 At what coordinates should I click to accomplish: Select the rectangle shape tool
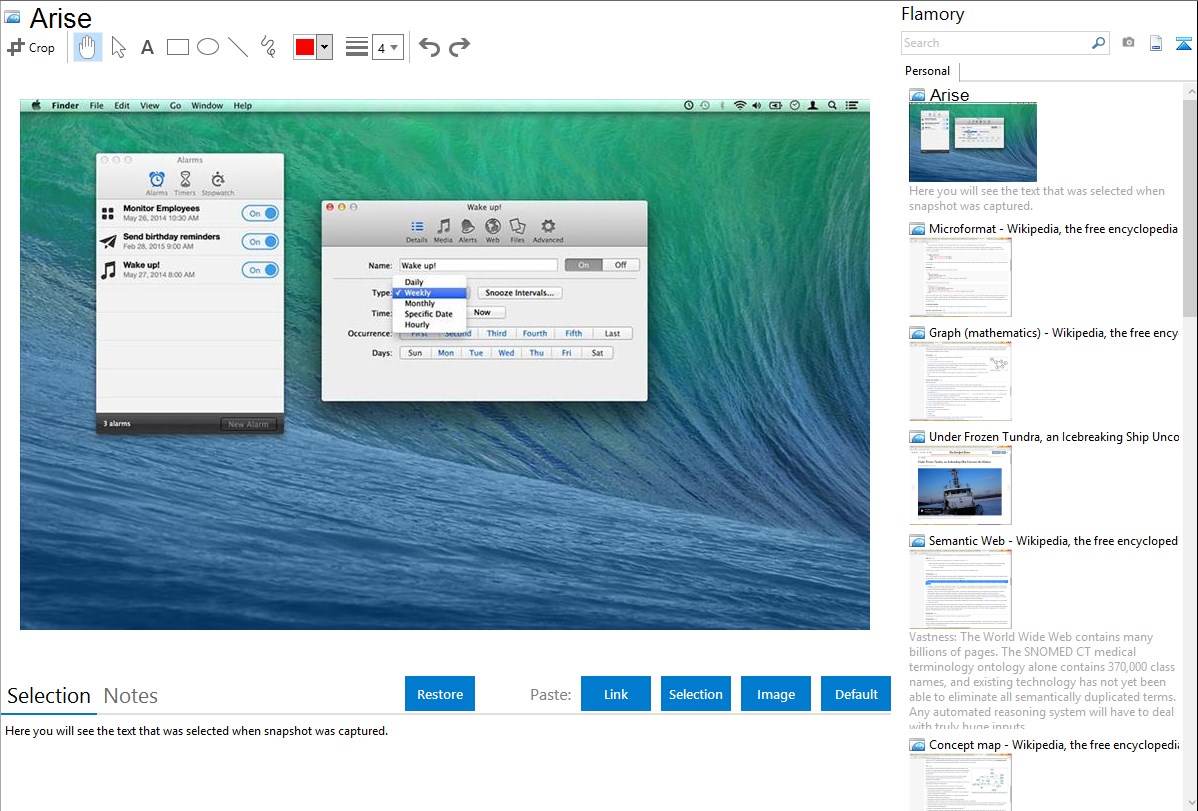178,47
